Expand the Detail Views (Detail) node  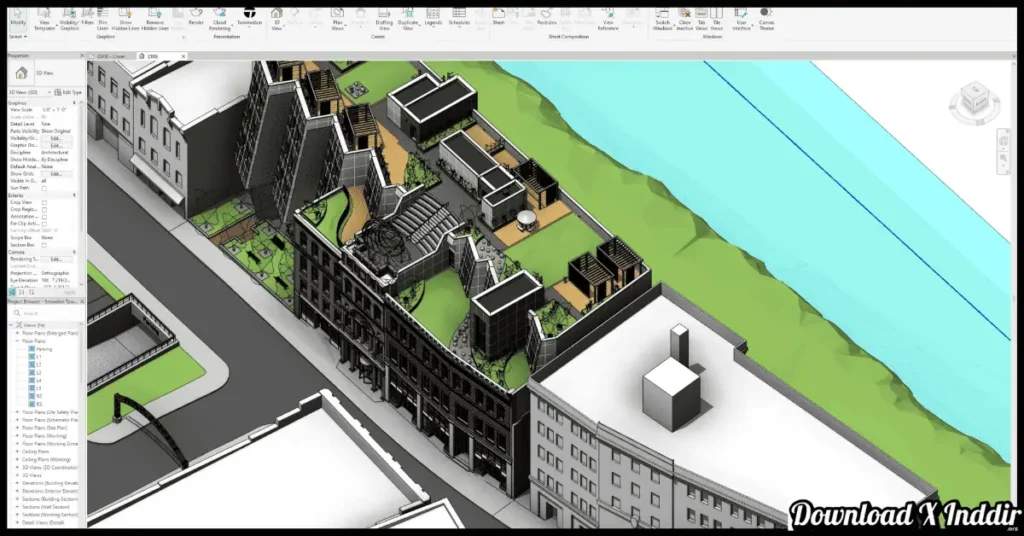coord(18,522)
